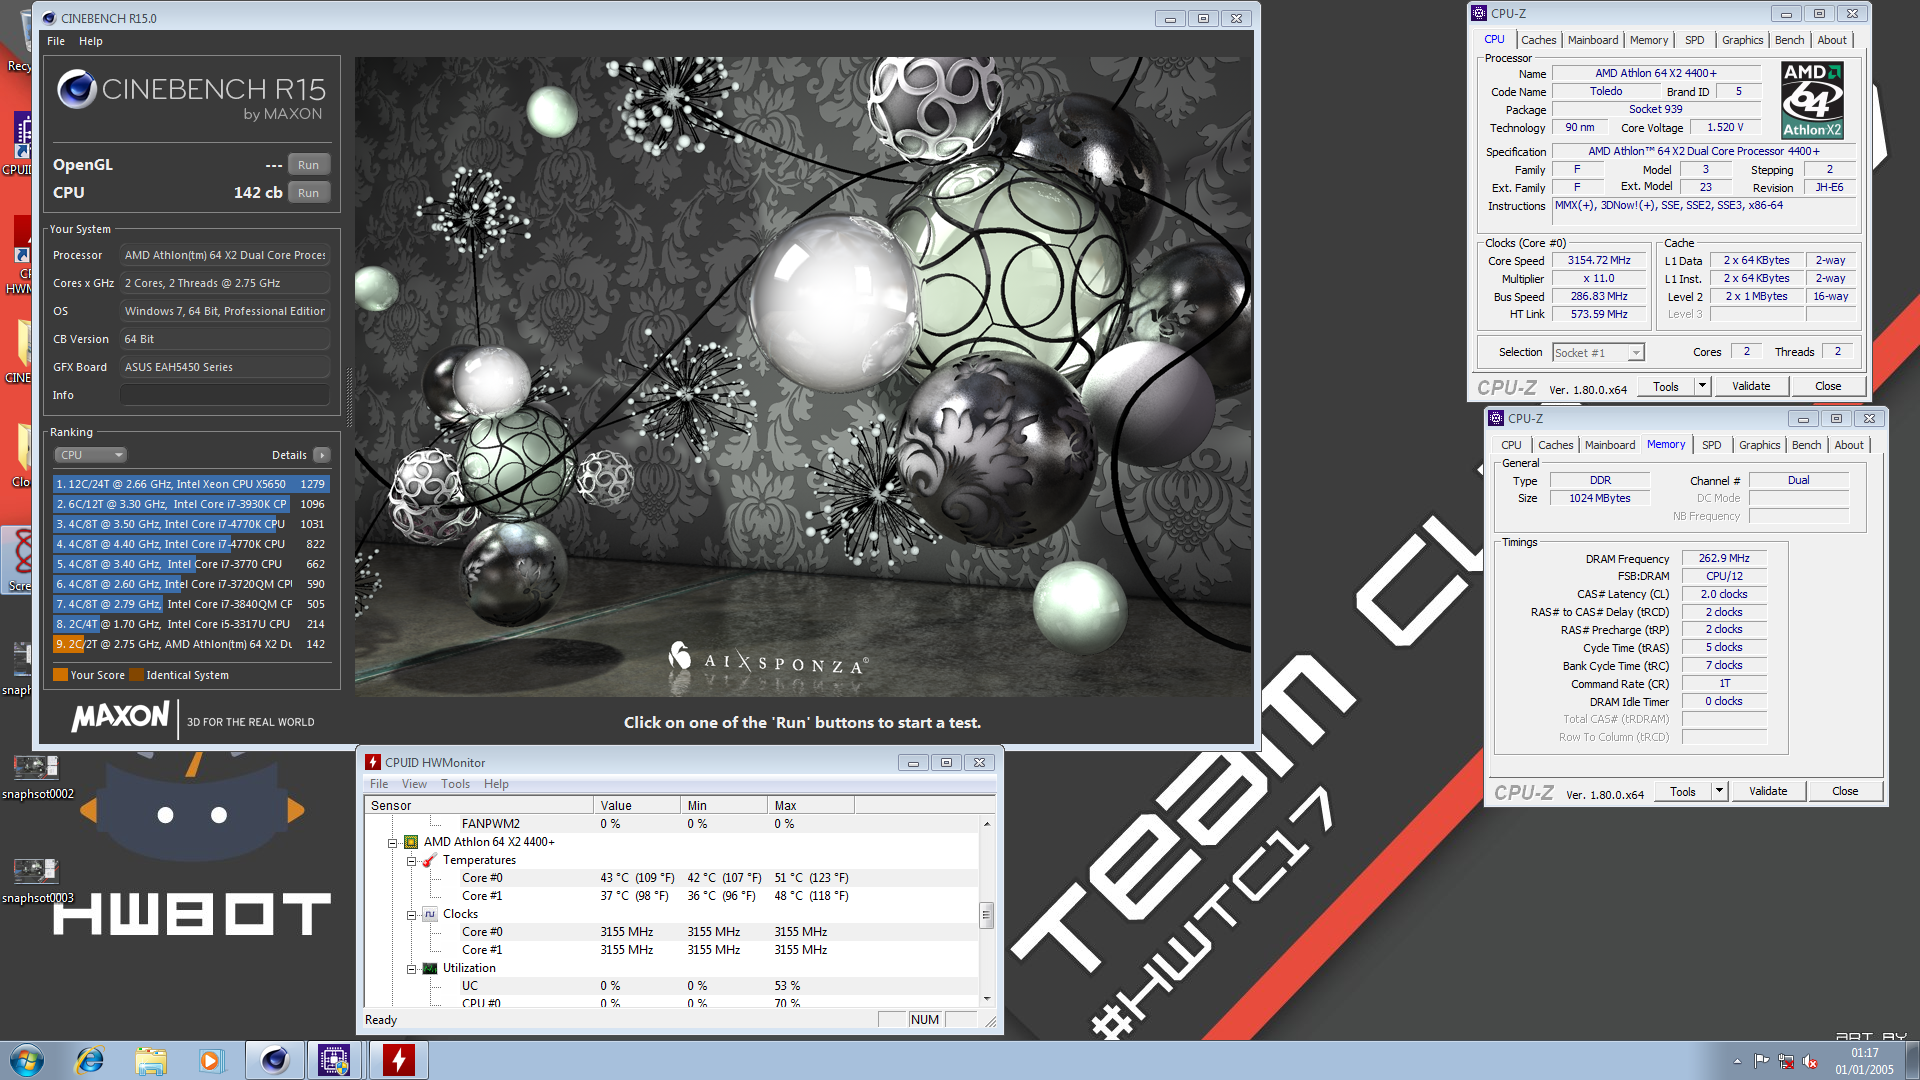1920x1080 pixels.
Task: Collapse Utilization tree node in HWMonitor
Action: [411, 969]
